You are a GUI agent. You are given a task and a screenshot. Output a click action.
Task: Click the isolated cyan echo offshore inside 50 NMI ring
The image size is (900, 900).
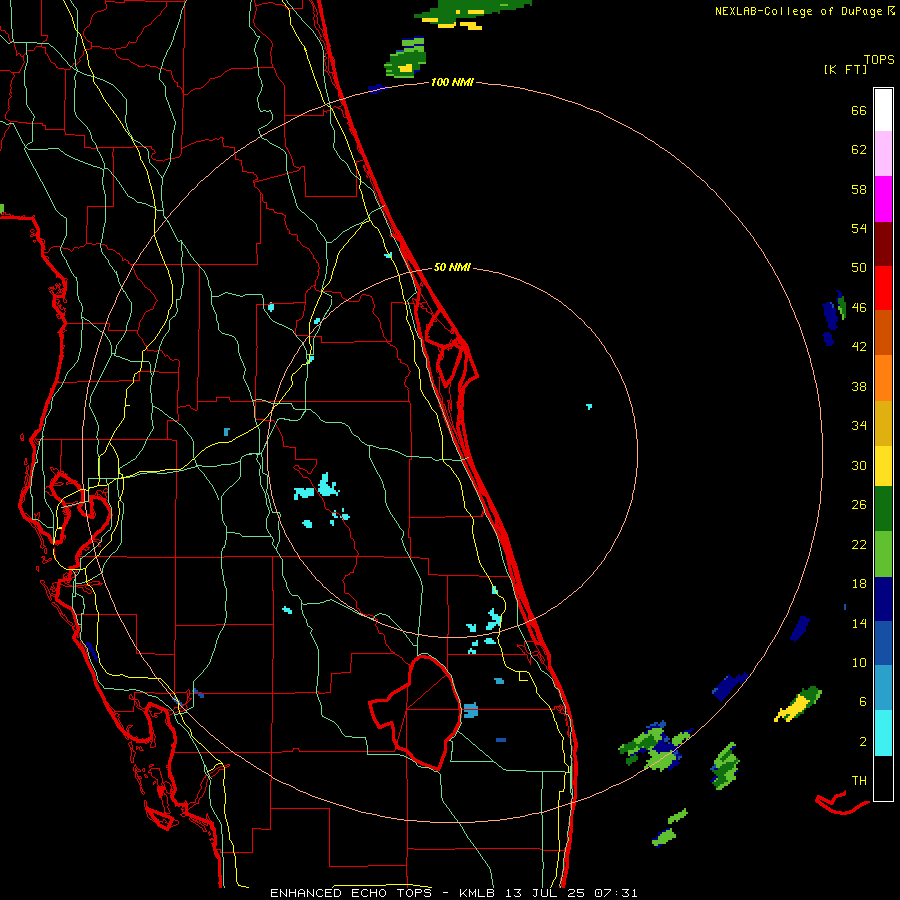click(x=589, y=406)
